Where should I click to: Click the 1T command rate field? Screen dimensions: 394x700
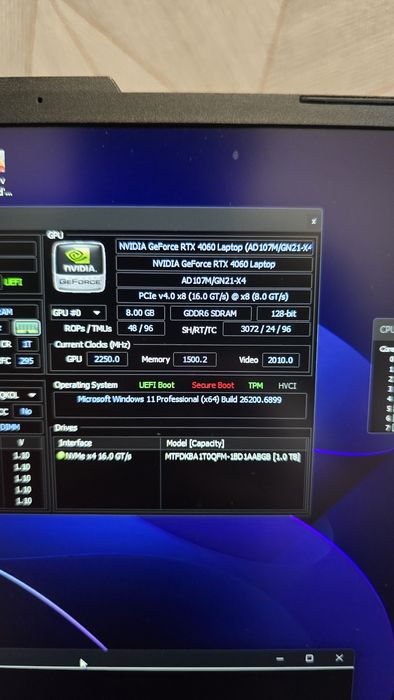pos(28,345)
